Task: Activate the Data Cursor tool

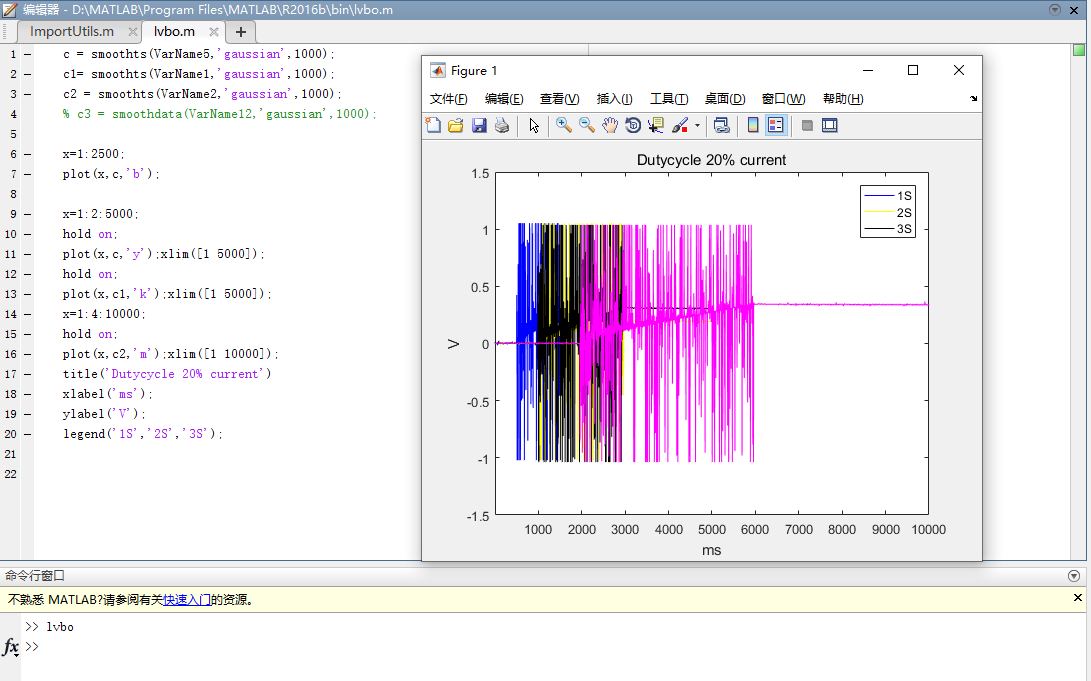Action: 655,125
